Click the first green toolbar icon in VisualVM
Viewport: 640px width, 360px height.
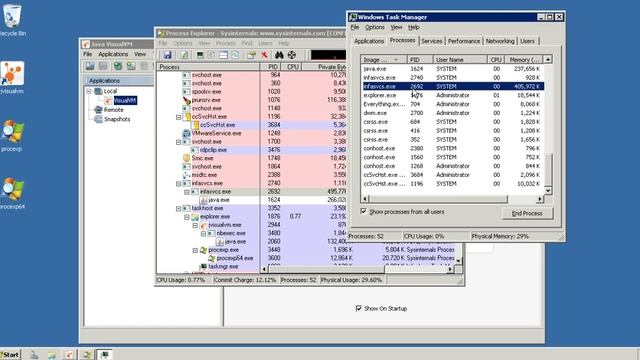(x=118, y=66)
